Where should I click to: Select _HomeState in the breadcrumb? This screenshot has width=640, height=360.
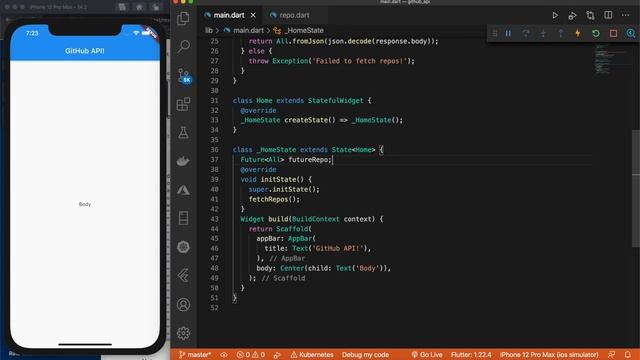click(304, 30)
